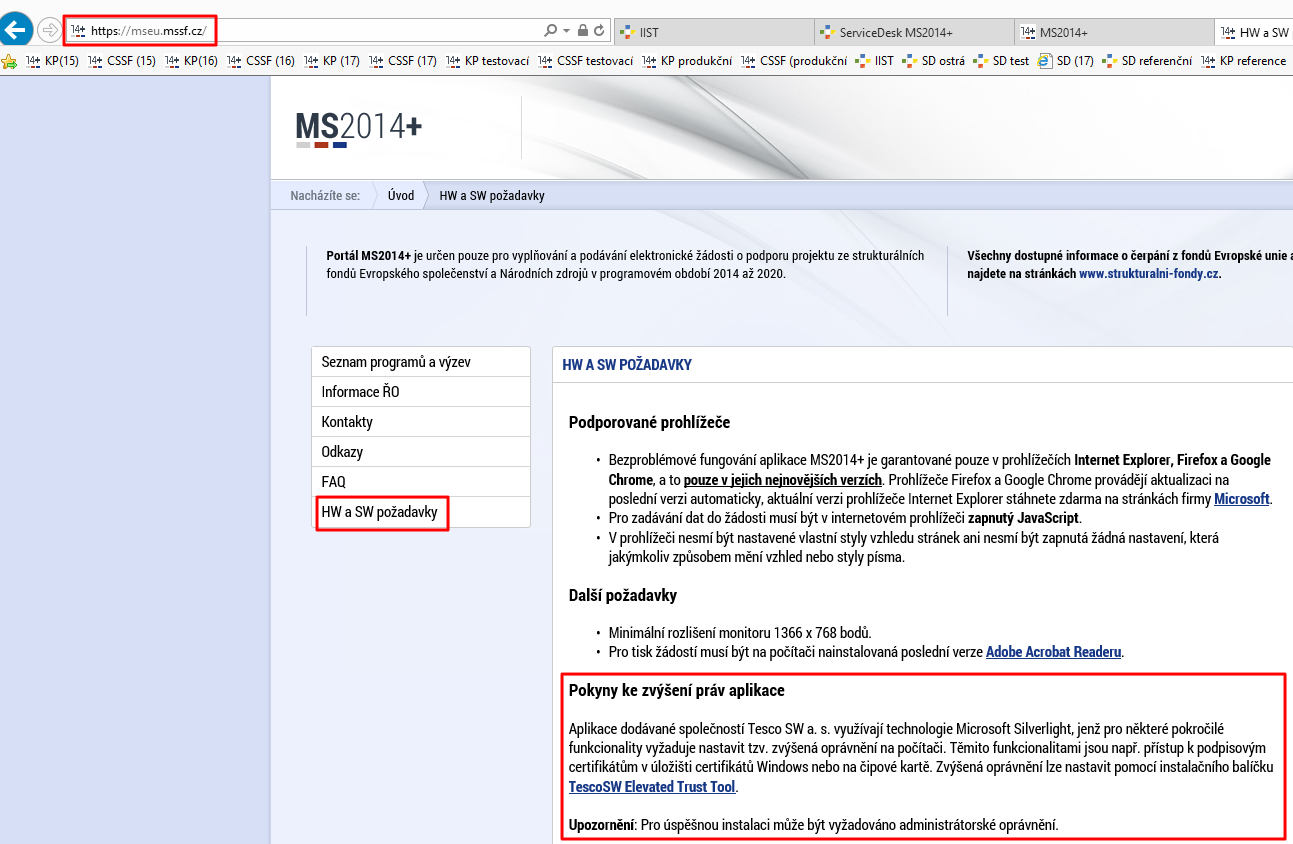Image resolution: width=1293 pixels, height=844 pixels.
Task: Open the CSSF (produkční bookmark
Action: (795, 61)
